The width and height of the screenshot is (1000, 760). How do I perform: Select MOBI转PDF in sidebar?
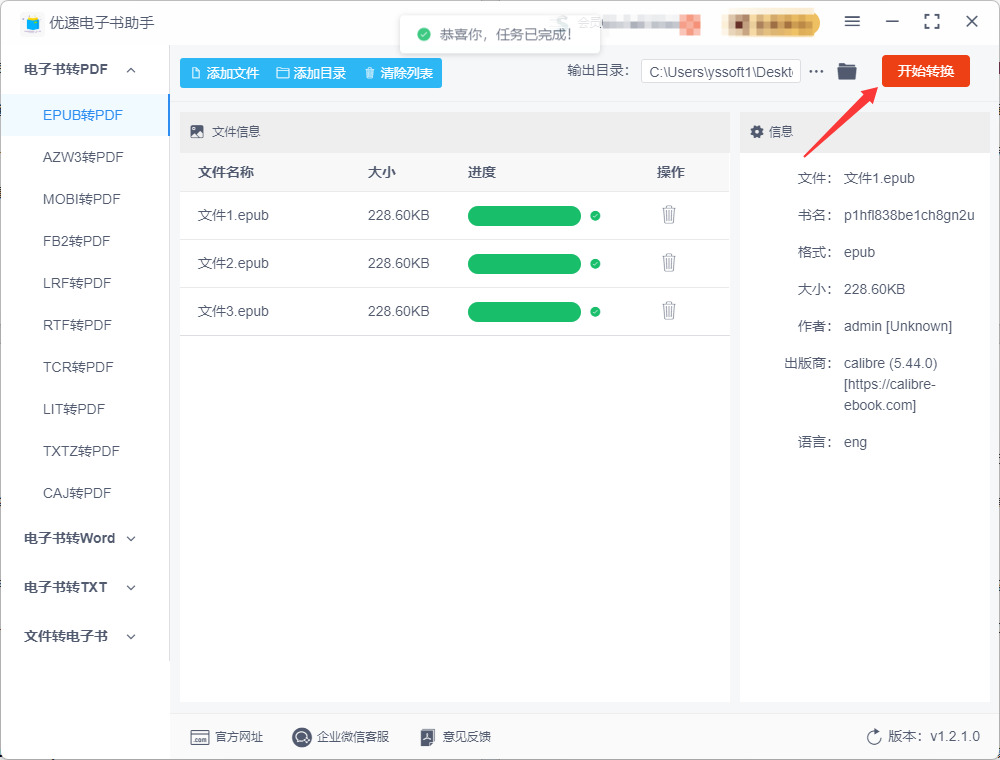tap(82, 200)
